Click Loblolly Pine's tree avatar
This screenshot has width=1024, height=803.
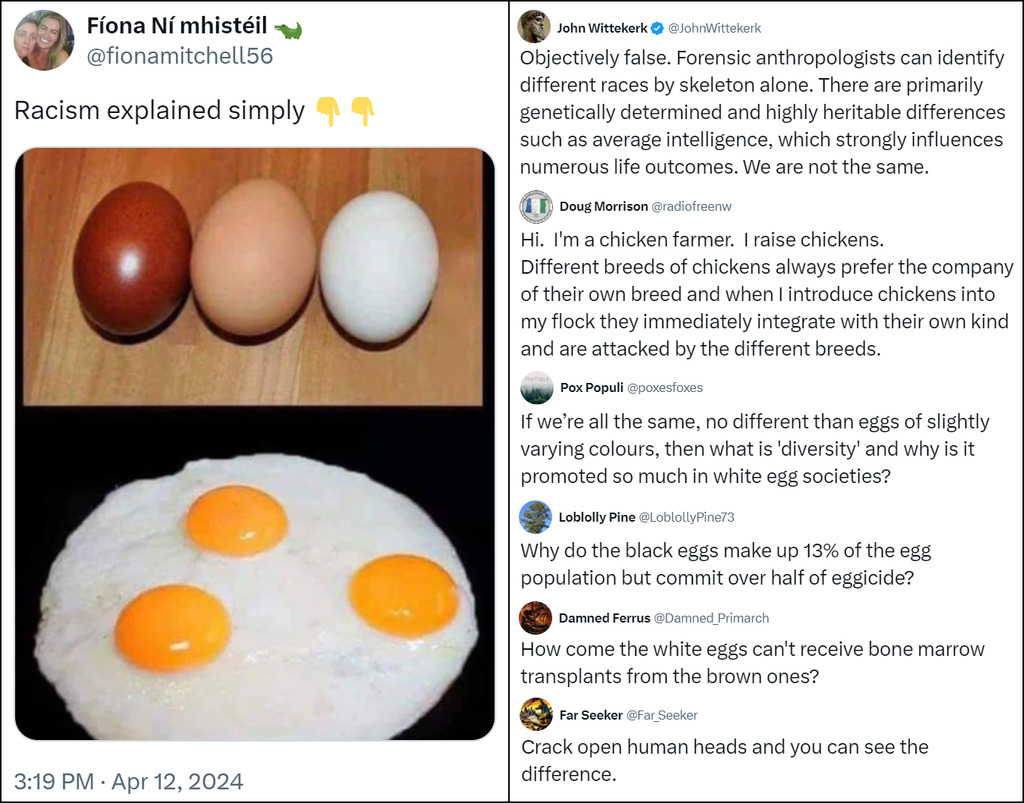(536, 517)
